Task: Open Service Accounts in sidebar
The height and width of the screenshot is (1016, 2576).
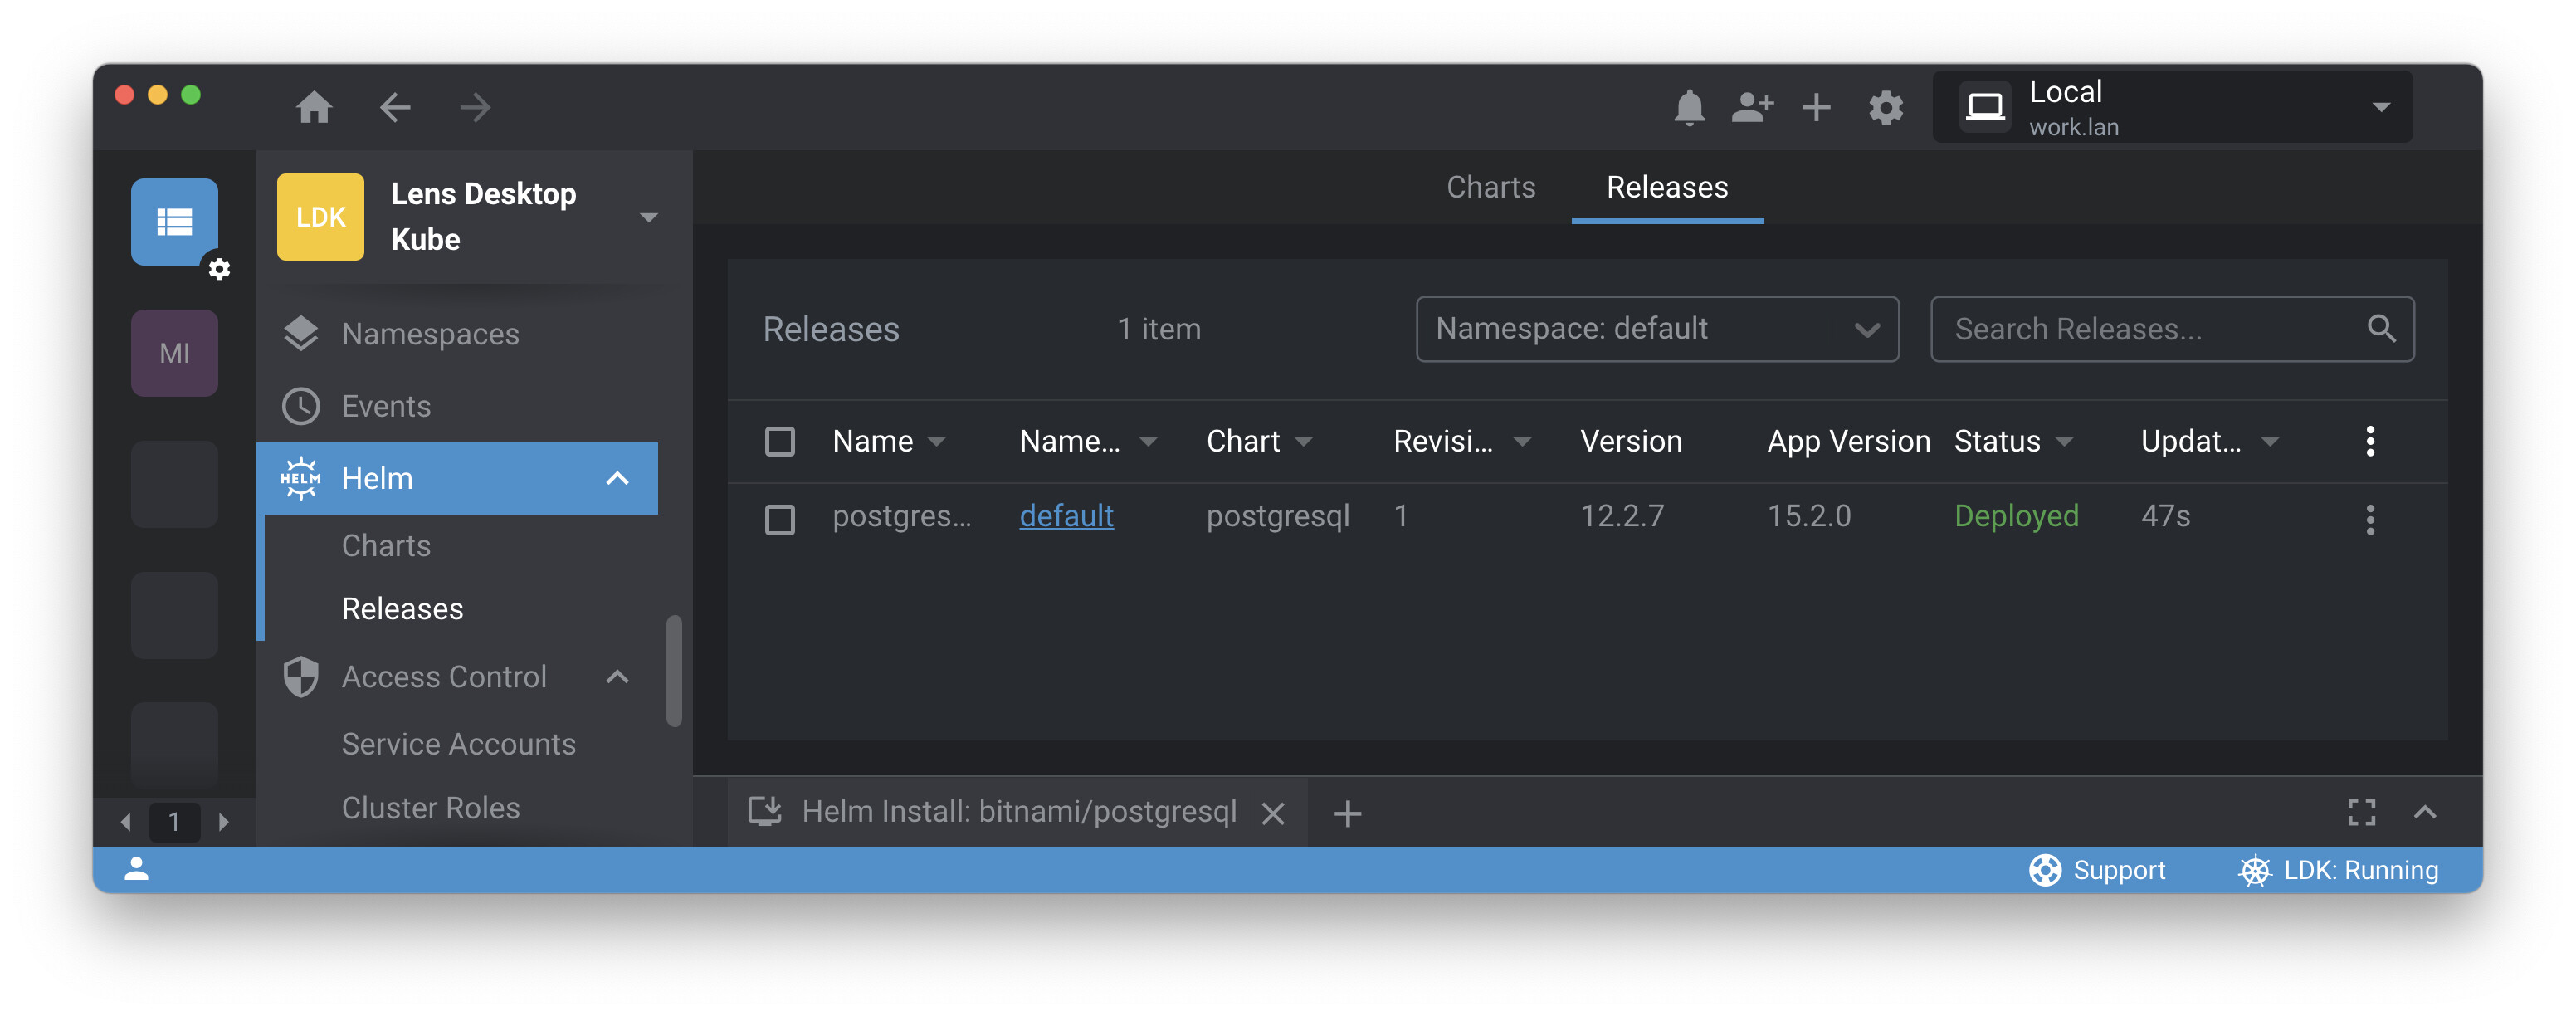Action: pos(458,744)
